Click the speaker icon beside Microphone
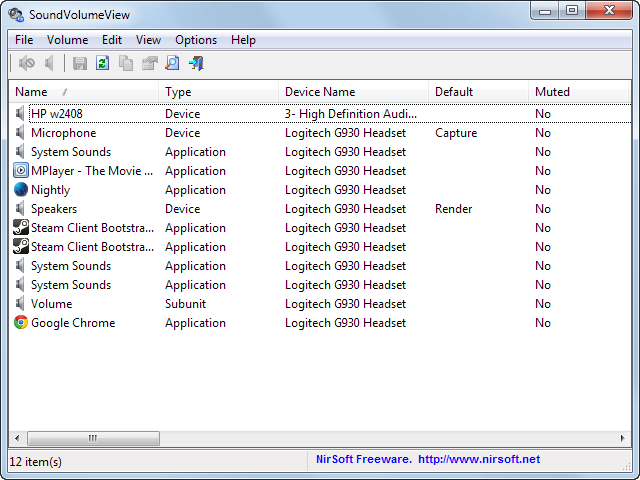Viewport: 640px width, 480px height. coord(20,133)
